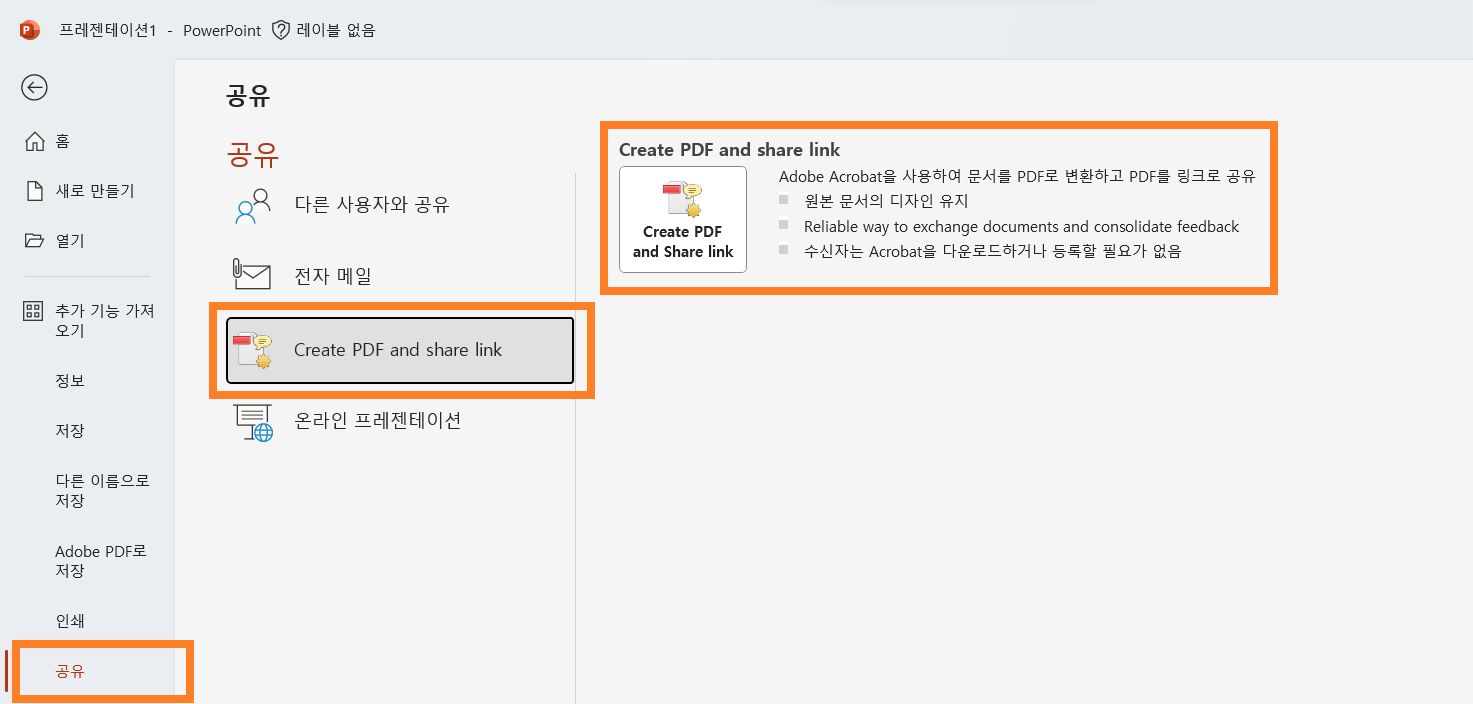Open the 레이블 없음 label badge
This screenshot has width=1473, height=704.
[323, 30]
